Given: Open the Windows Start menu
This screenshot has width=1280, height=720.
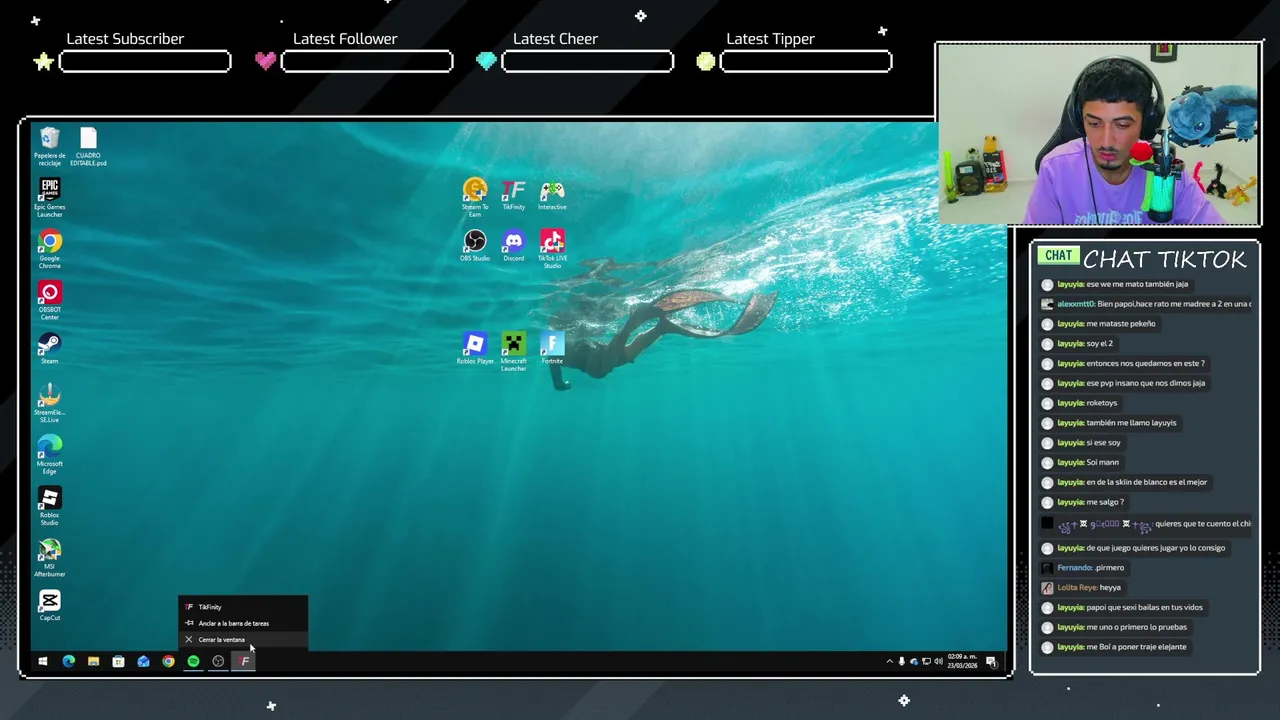Looking at the screenshot, I should pyautogui.click(x=43, y=661).
